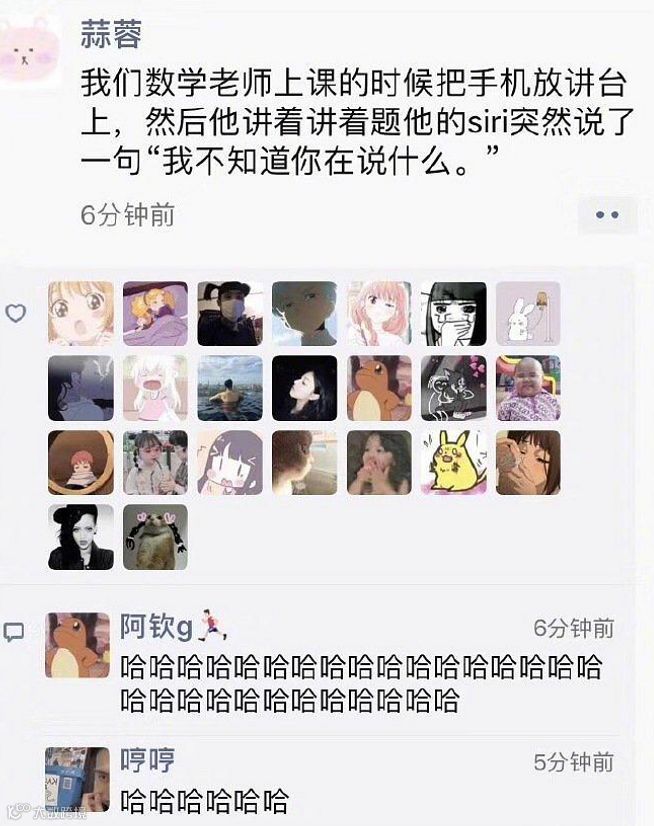Open 阿钦g's Charmander avatar beside comment
This screenshot has height=826, width=654.
point(78,645)
